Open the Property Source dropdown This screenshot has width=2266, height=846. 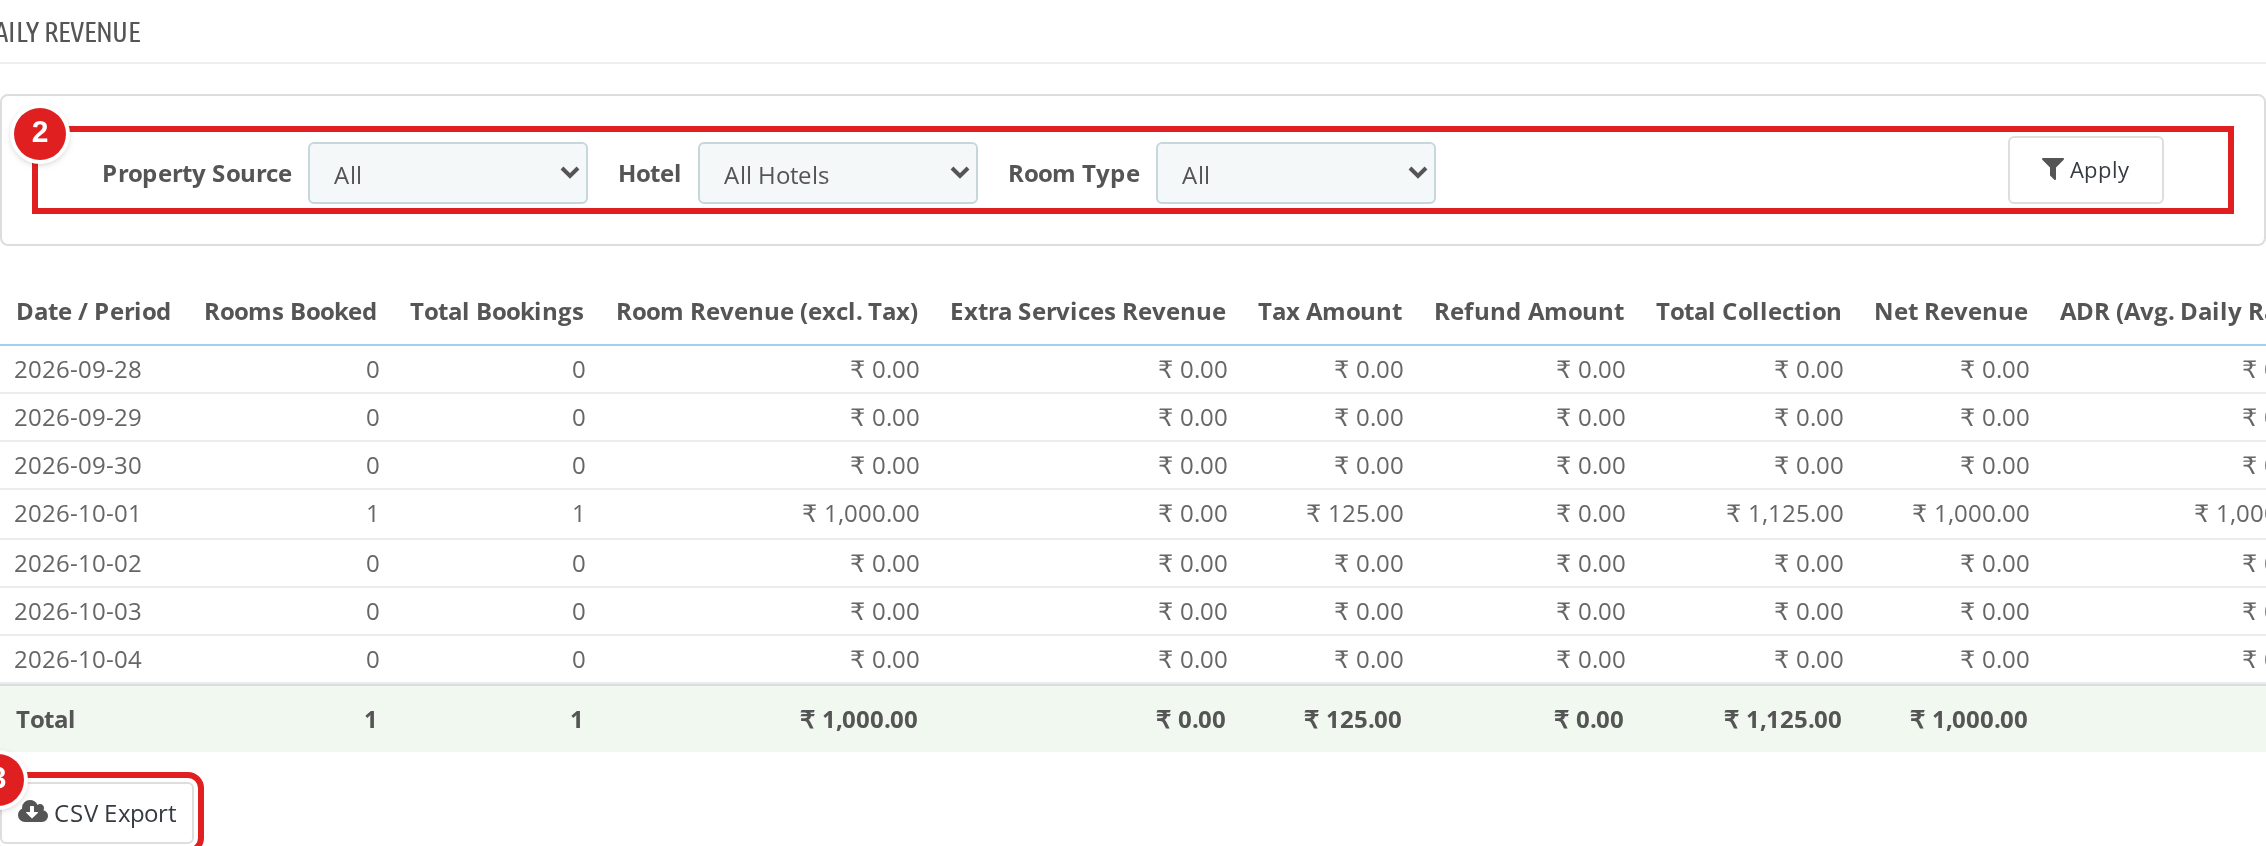coord(448,173)
